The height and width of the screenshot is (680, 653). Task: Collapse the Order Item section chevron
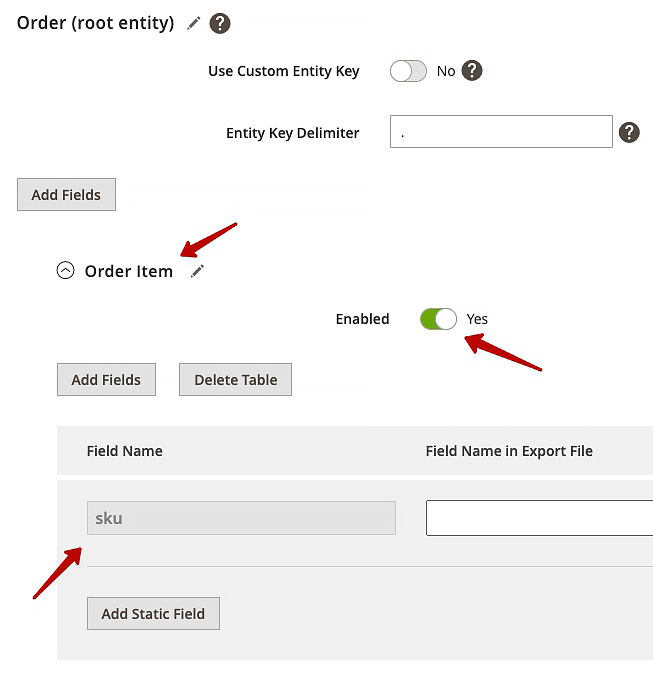[x=66, y=271]
